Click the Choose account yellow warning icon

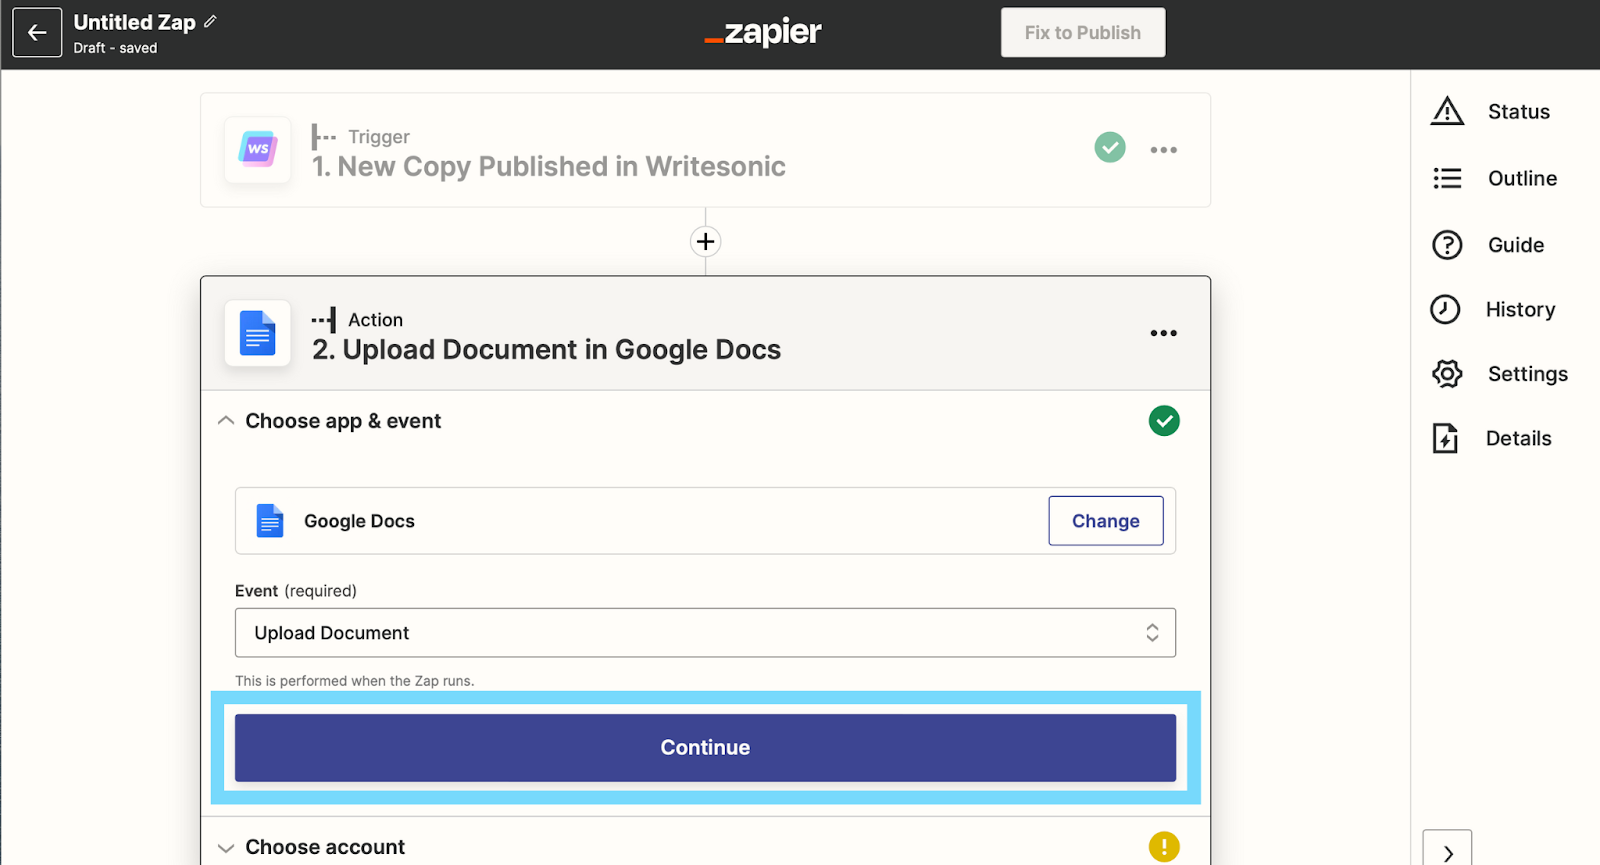point(1164,847)
